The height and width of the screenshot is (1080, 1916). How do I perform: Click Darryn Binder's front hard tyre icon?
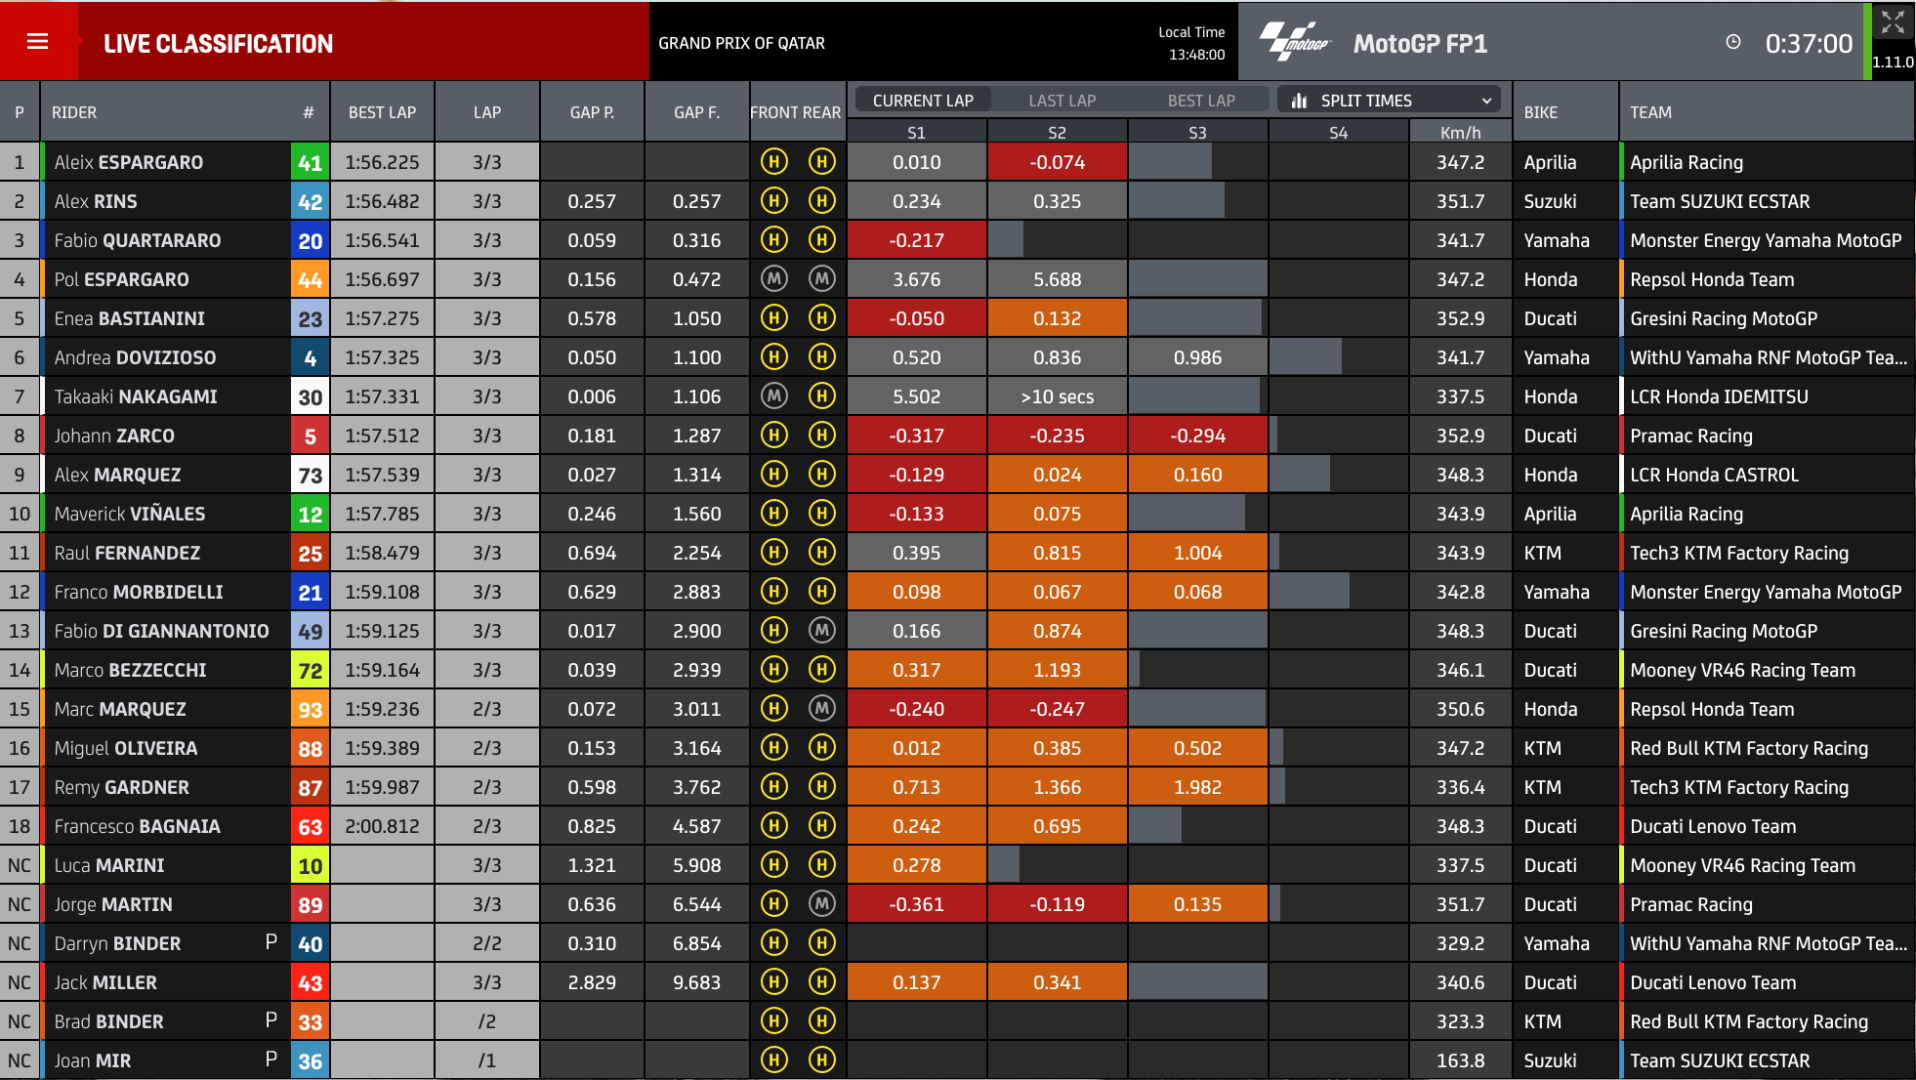click(774, 943)
